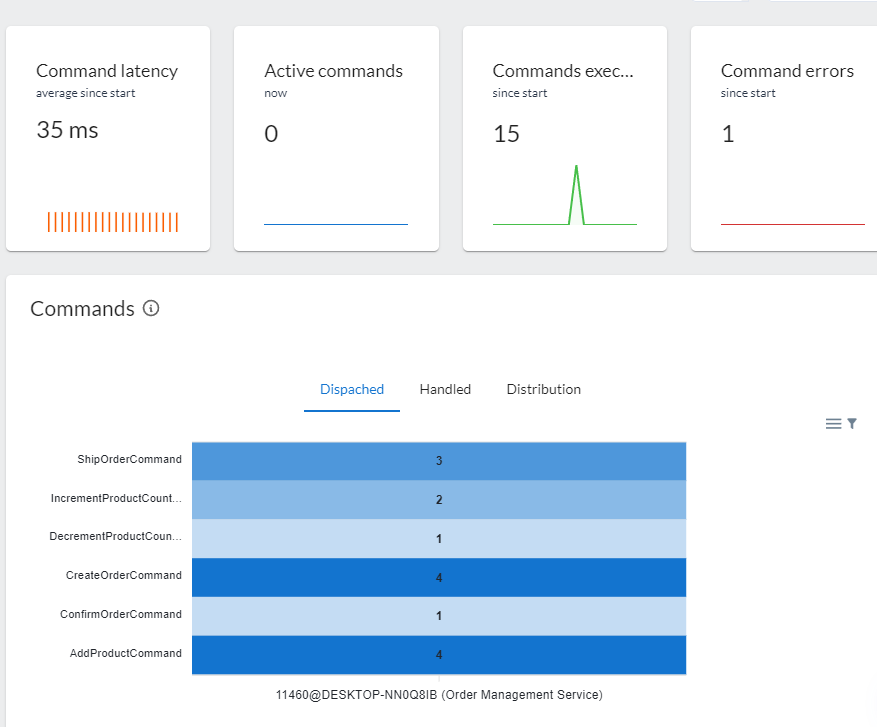Click 'average since start' subtitle
The width and height of the screenshot is (877, 727).
tap(86, 93)
